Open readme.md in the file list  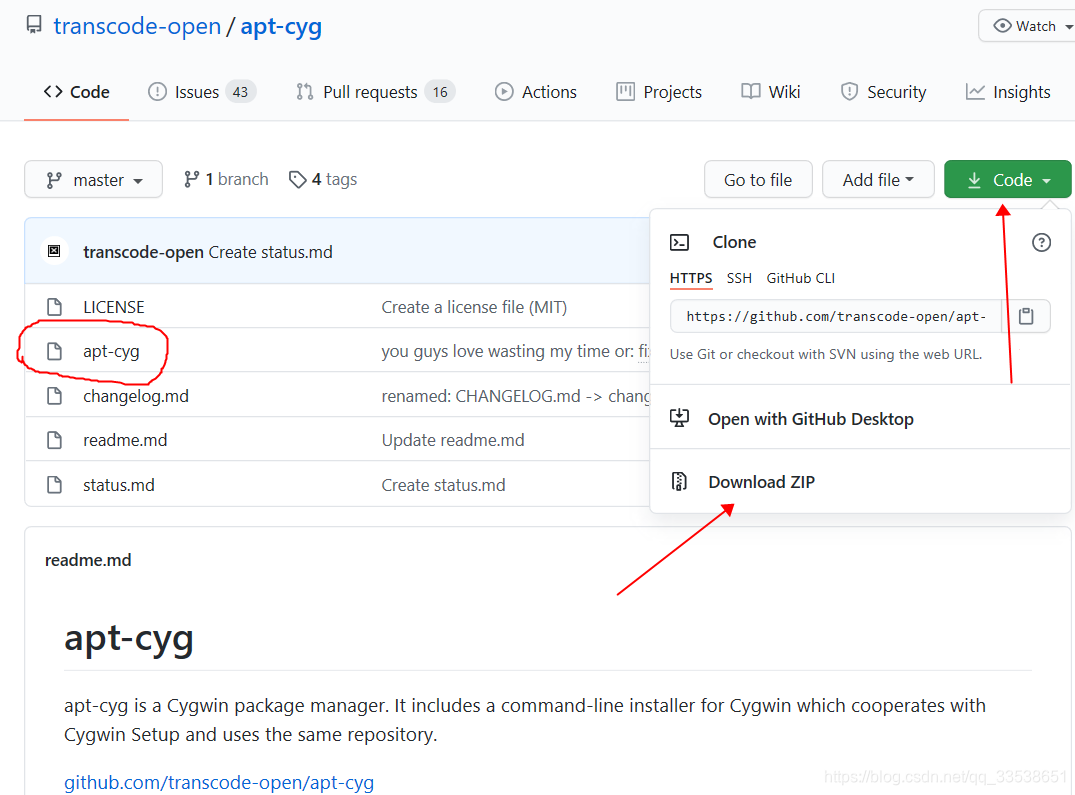coord(125,440)
